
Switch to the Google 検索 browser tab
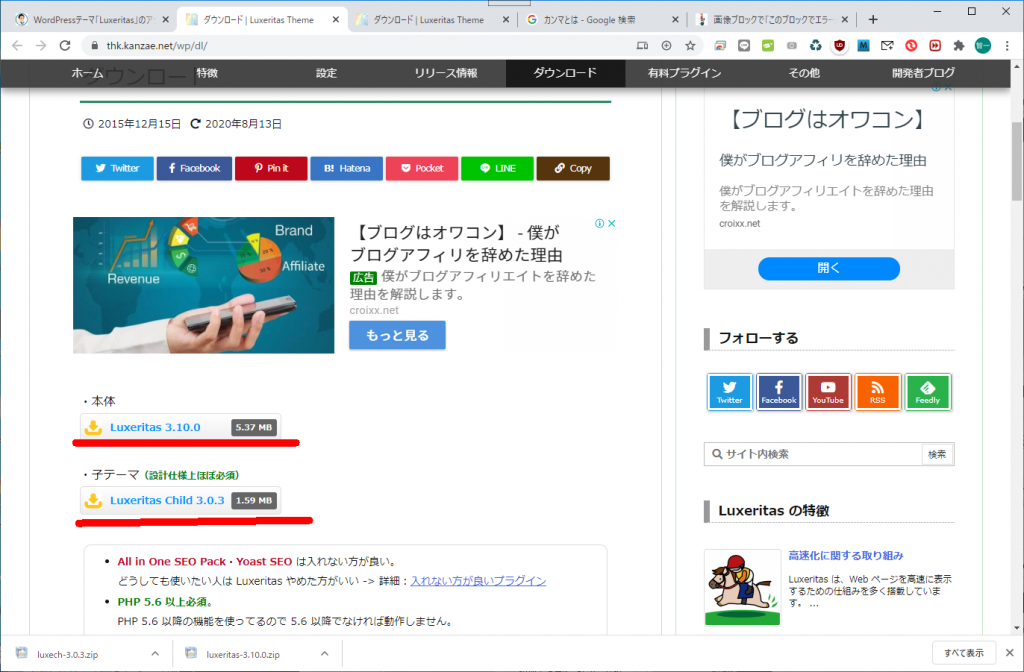(x=600, y=19)
